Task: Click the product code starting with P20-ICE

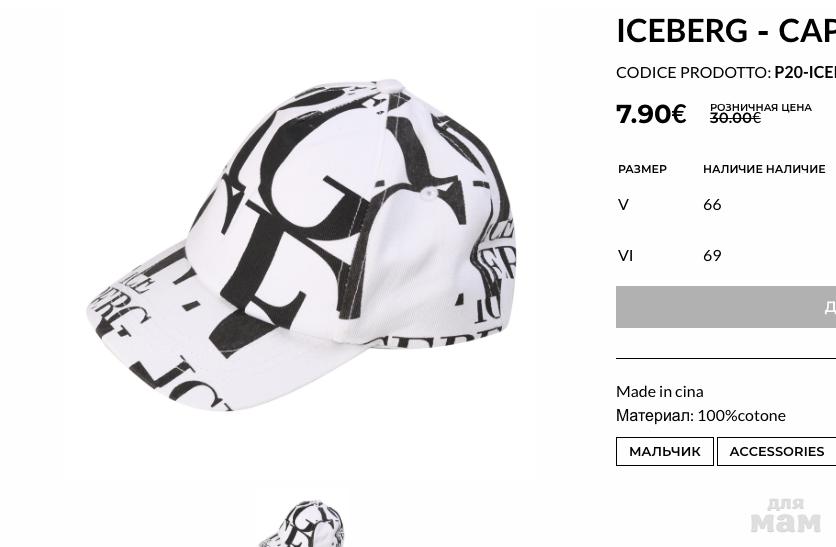Action: click(805, 73)
